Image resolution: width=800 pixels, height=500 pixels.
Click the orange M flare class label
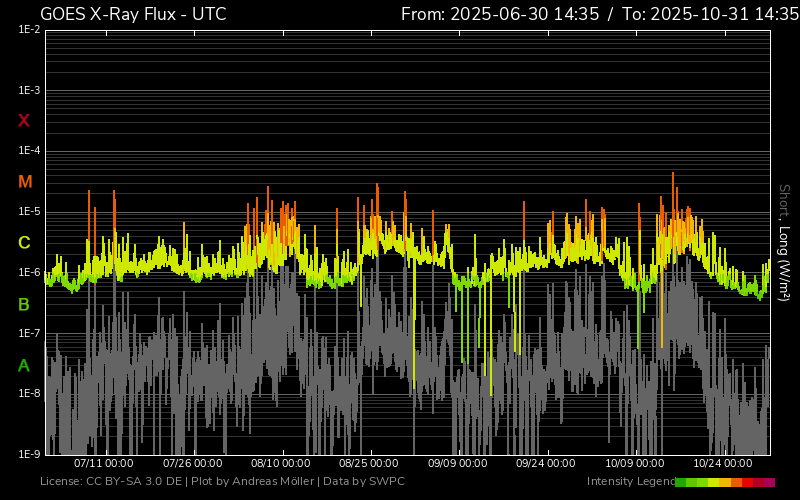click(25, 182)
